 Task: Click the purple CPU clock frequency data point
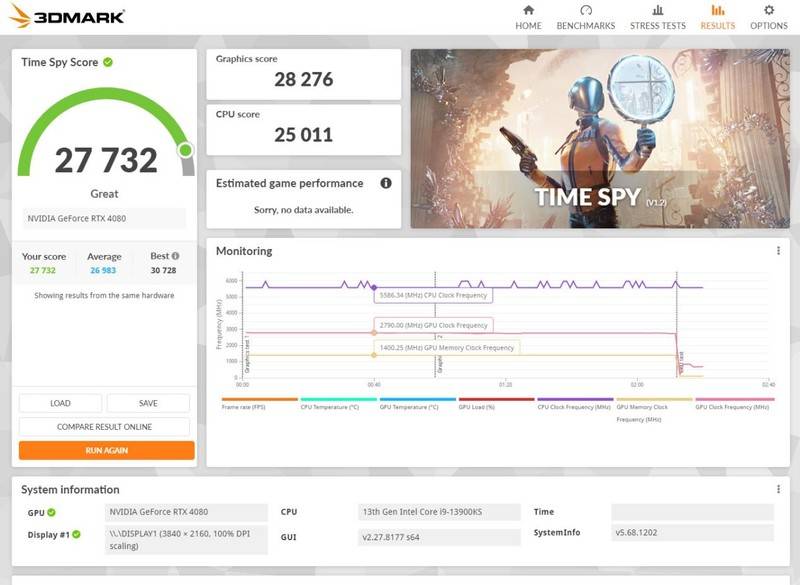[x=374, y=288]
